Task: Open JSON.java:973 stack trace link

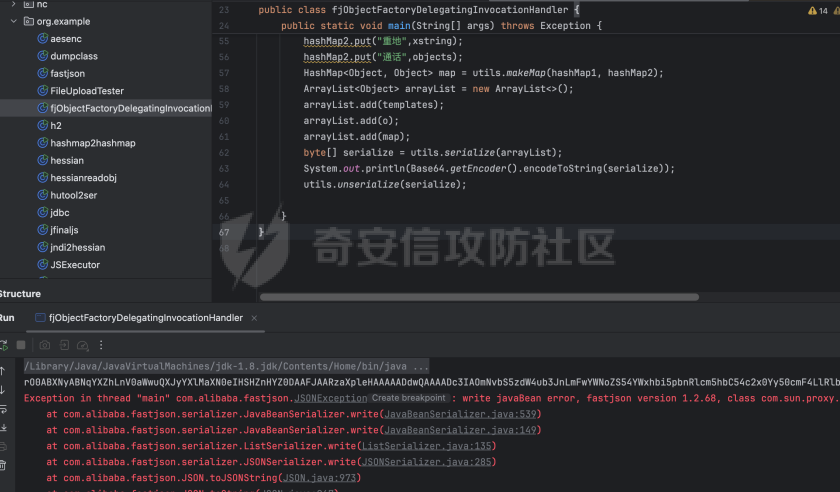Action: tap(319, 478)
